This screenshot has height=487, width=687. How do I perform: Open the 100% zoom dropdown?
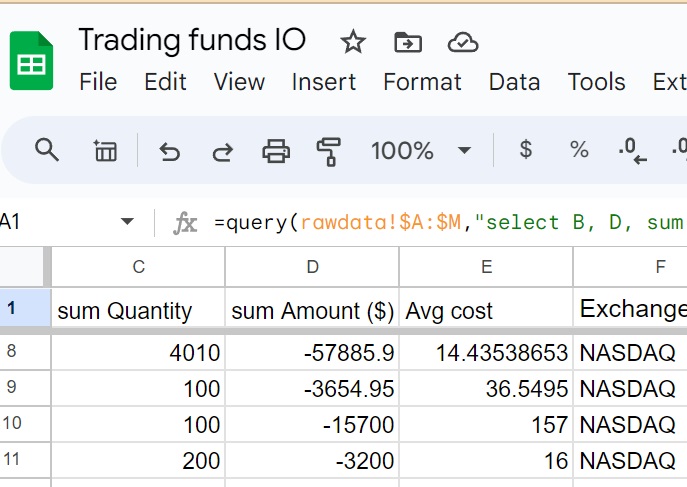tap(420, 150)
